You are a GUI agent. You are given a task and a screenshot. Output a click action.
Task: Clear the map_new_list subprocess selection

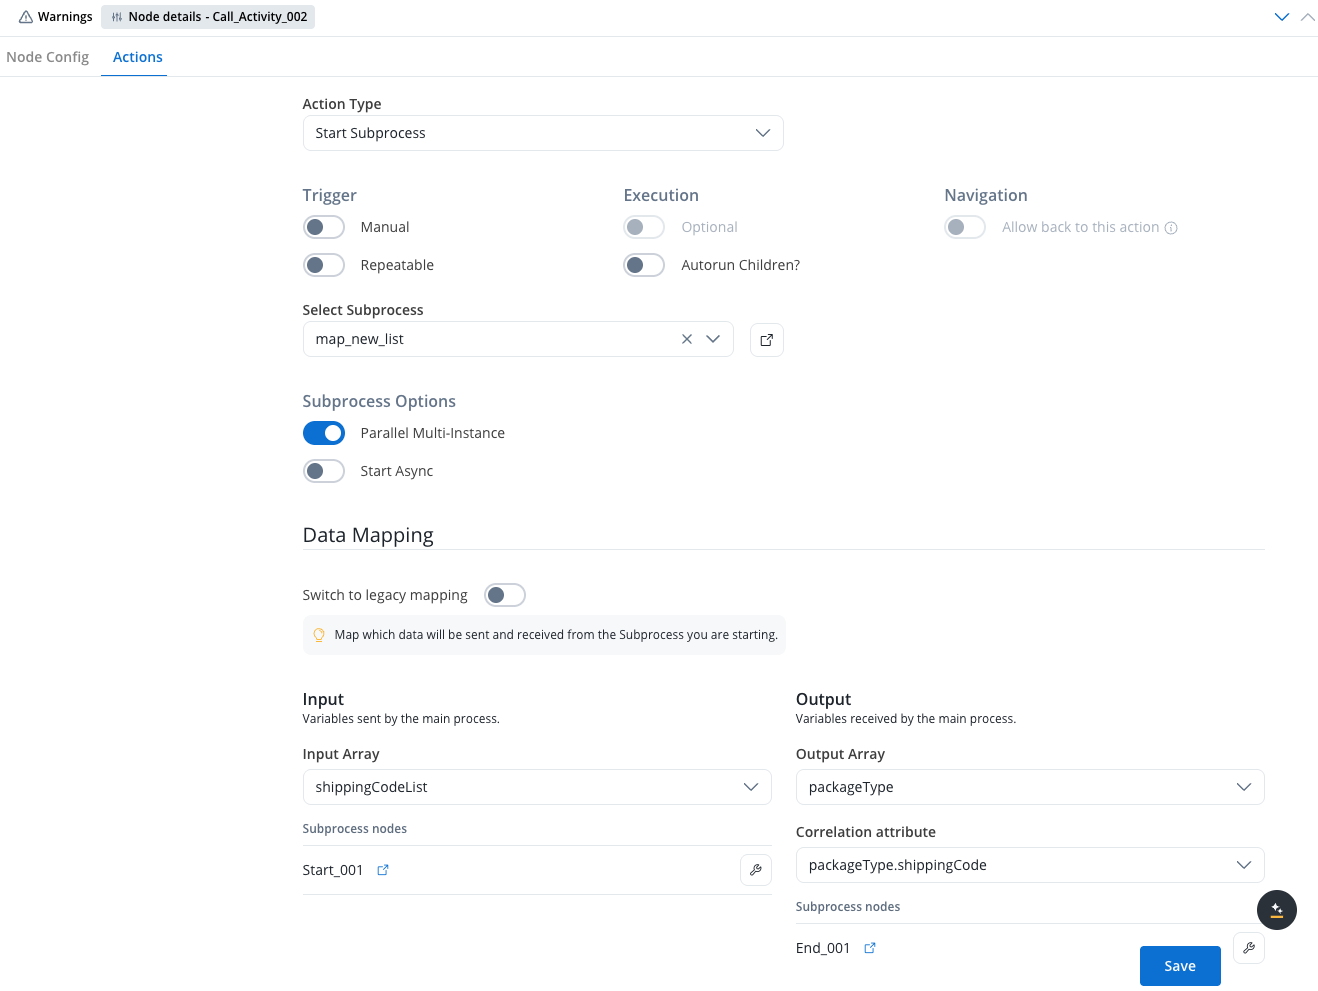click(x=687, y=339)
